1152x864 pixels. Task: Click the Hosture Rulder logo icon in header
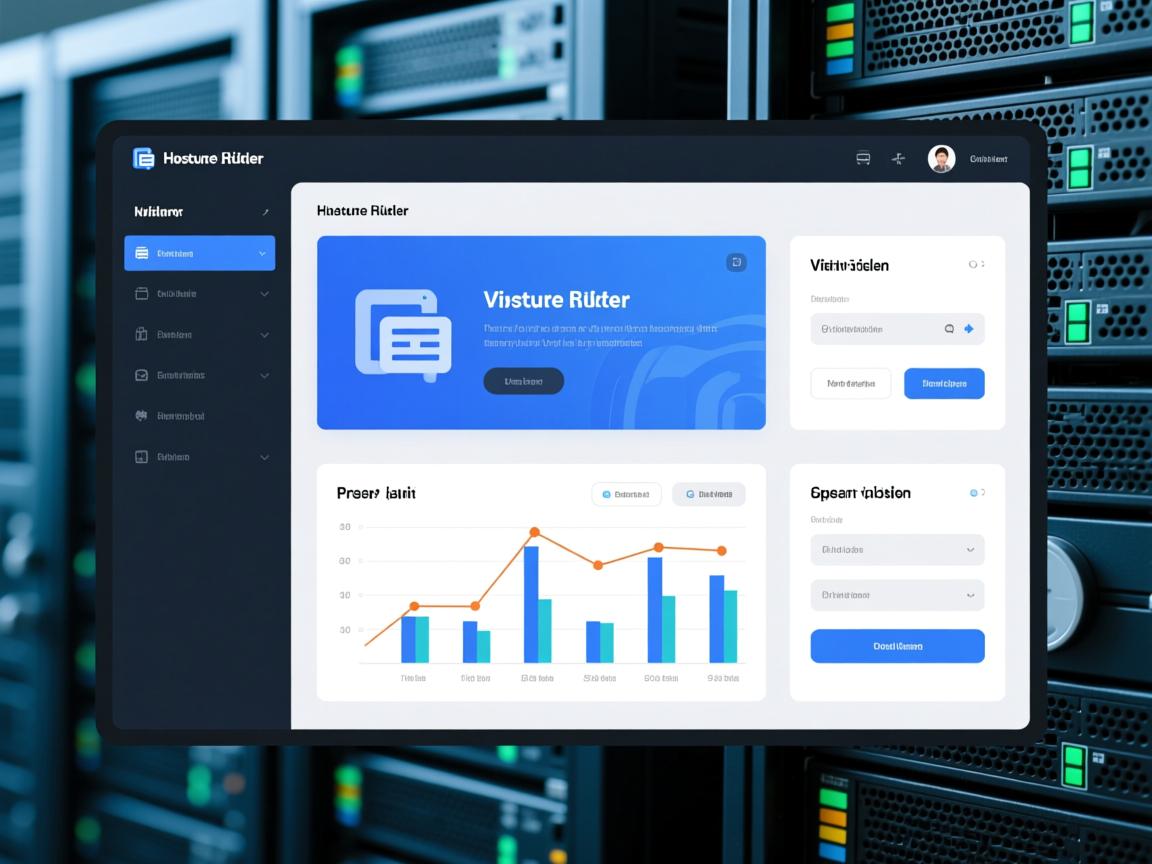[144, 158]
